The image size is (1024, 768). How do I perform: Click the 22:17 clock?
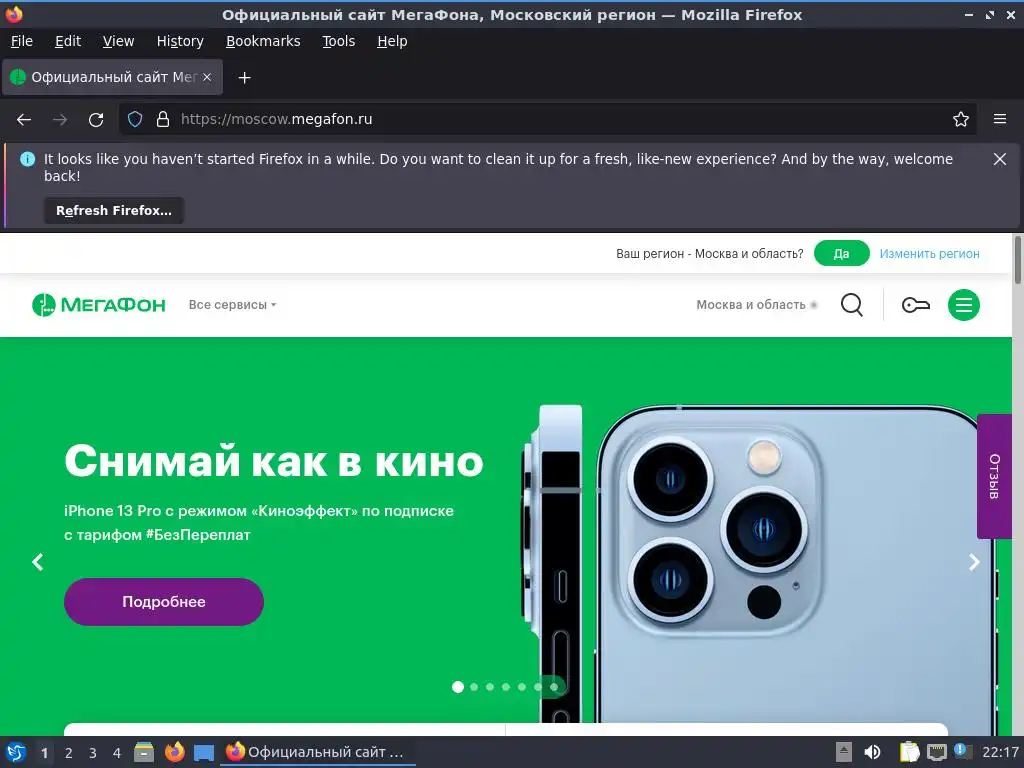click(x=1000, y=752)
